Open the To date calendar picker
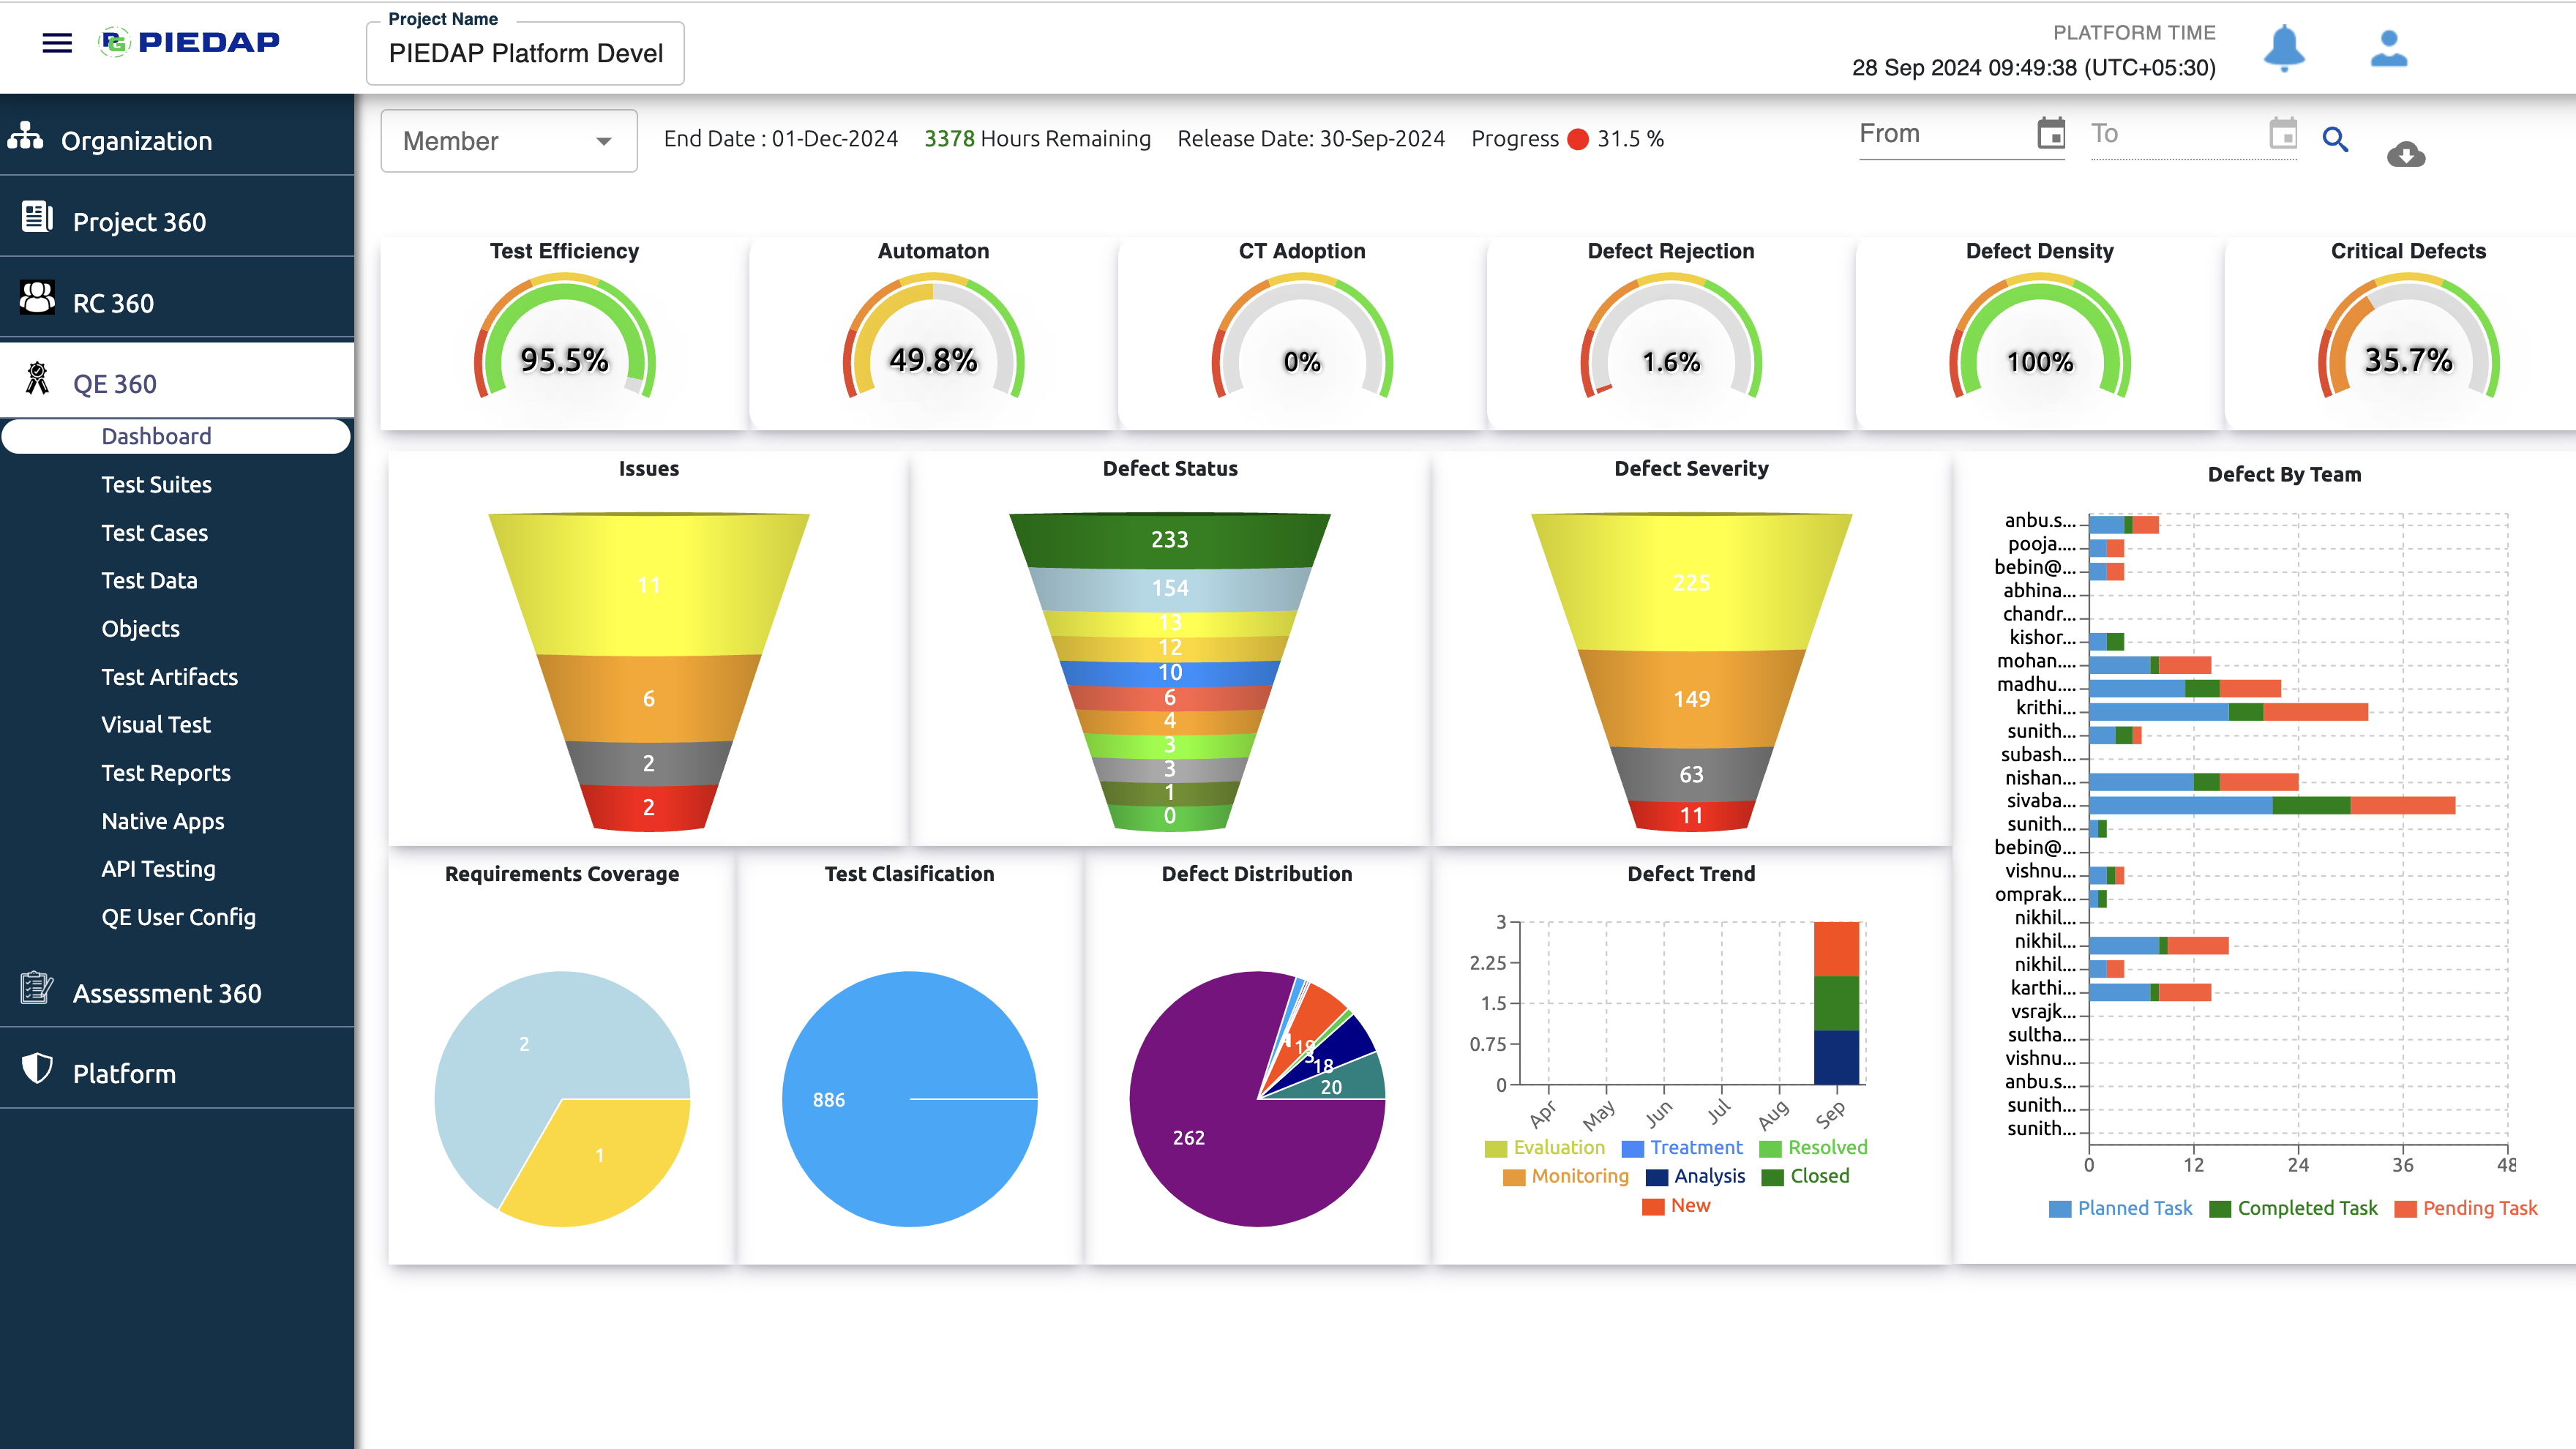The image size is (2576, 1449). [2283, 133]
